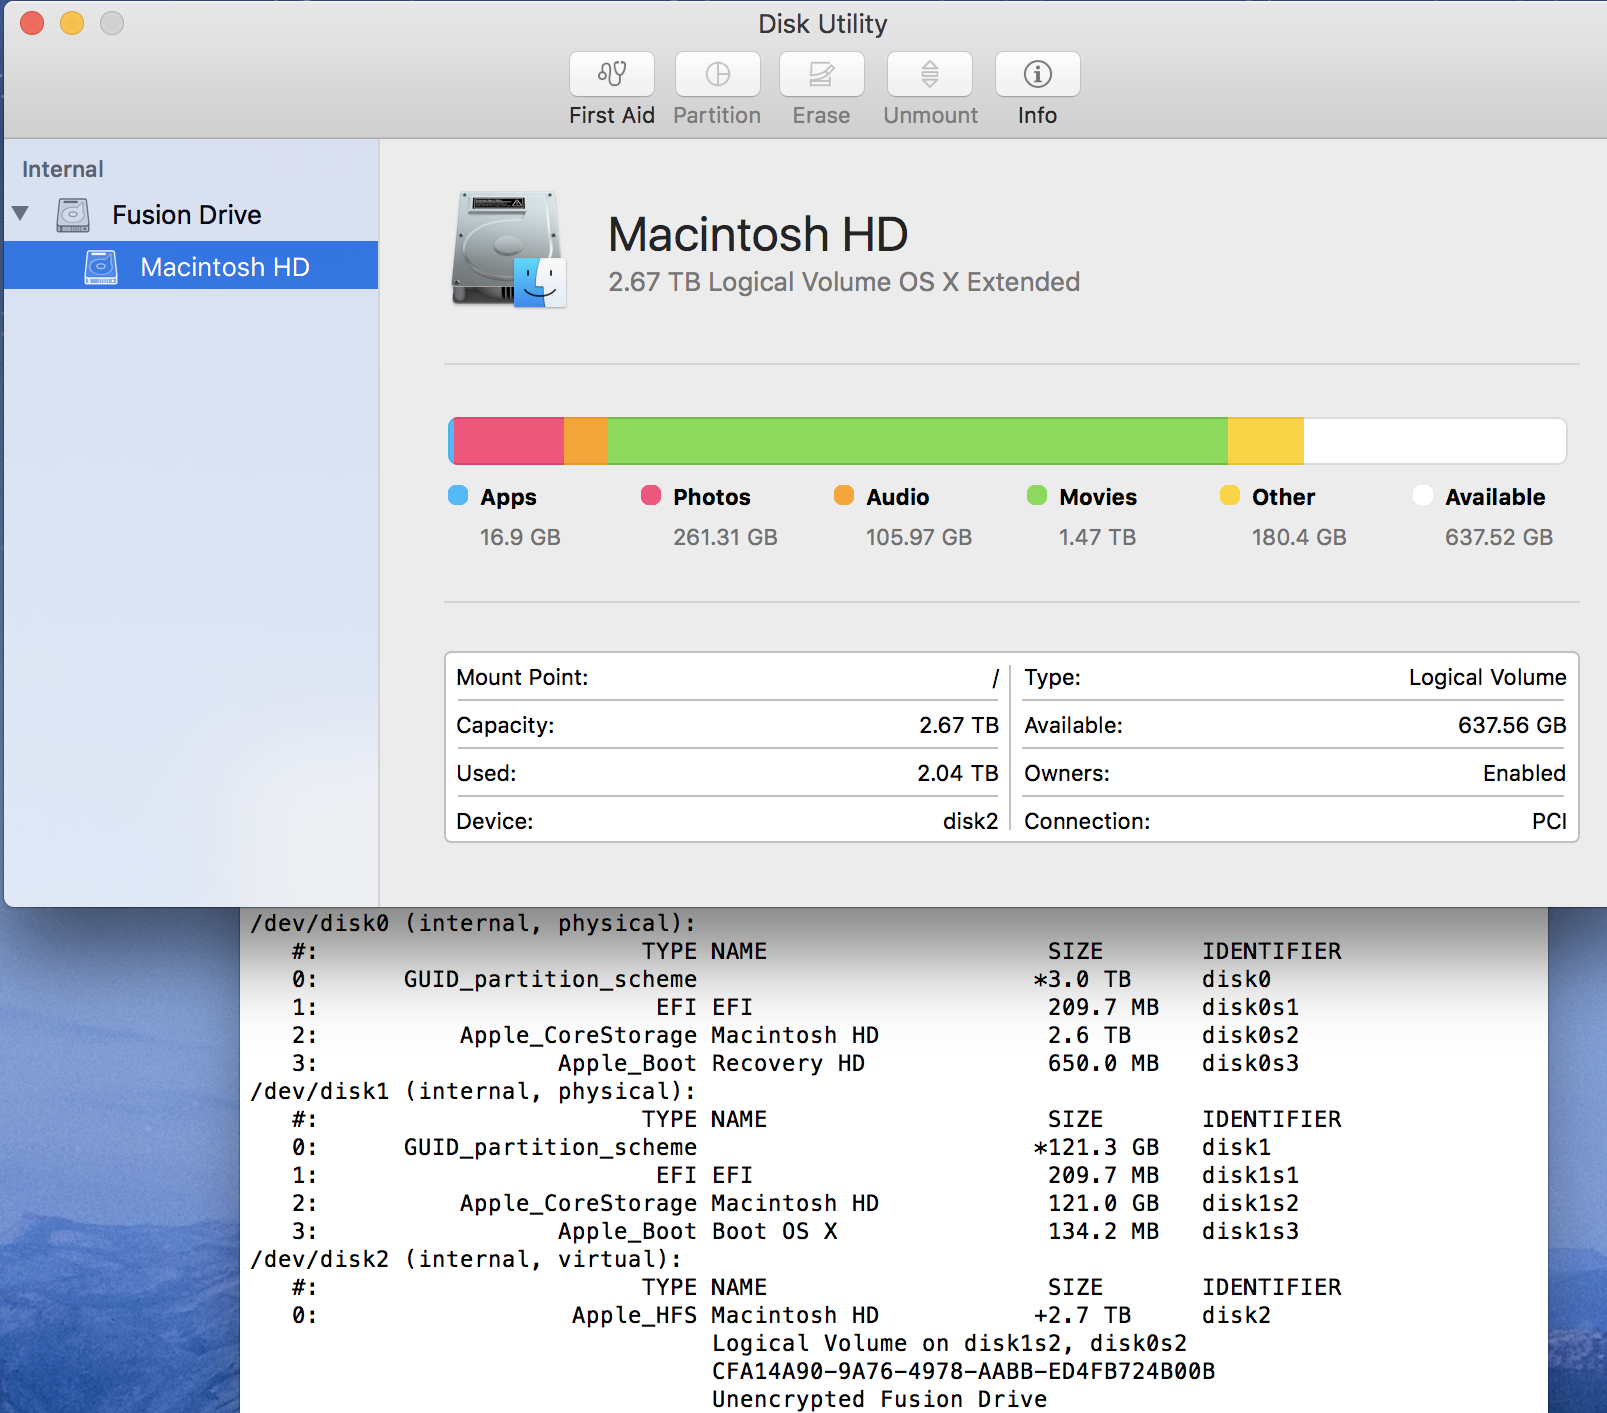The height and width of the screenshot is (1413, 1607).
Task: Click the large Macintosh HD drive image
Action: pos(509,249)
